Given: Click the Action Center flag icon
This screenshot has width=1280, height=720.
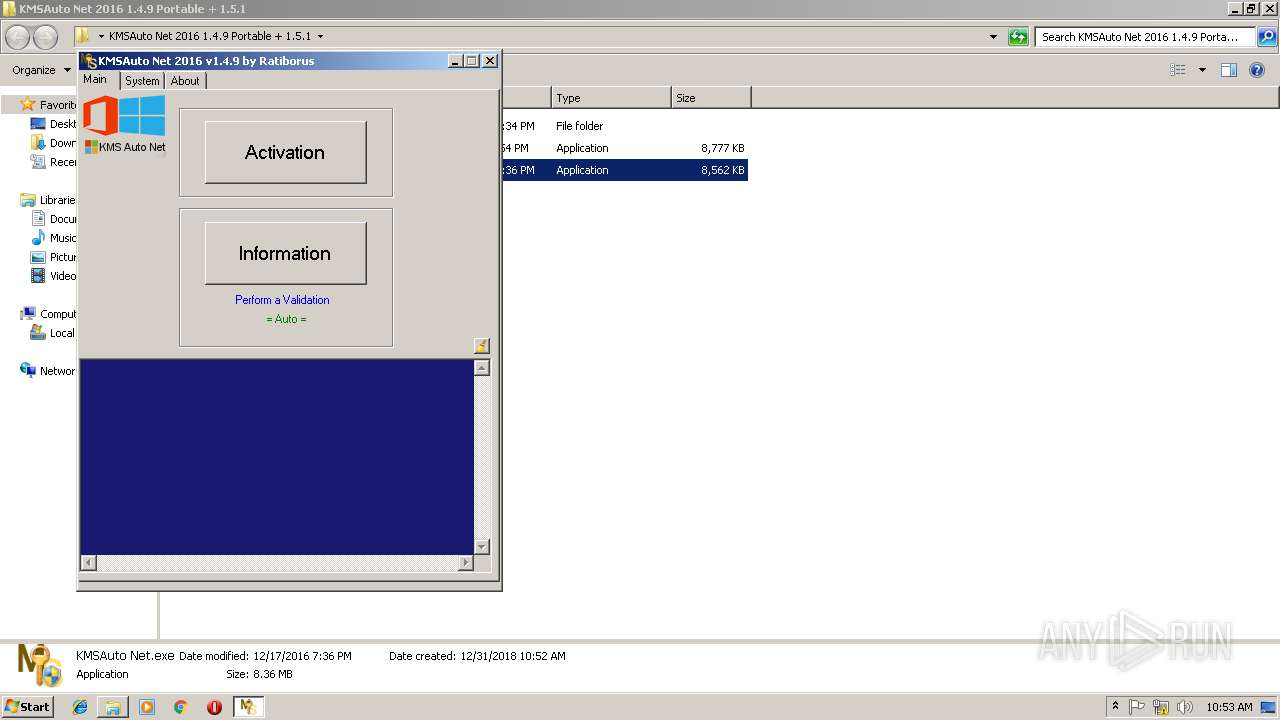Looking at the screenshot, I should (x=1137, y=707).
